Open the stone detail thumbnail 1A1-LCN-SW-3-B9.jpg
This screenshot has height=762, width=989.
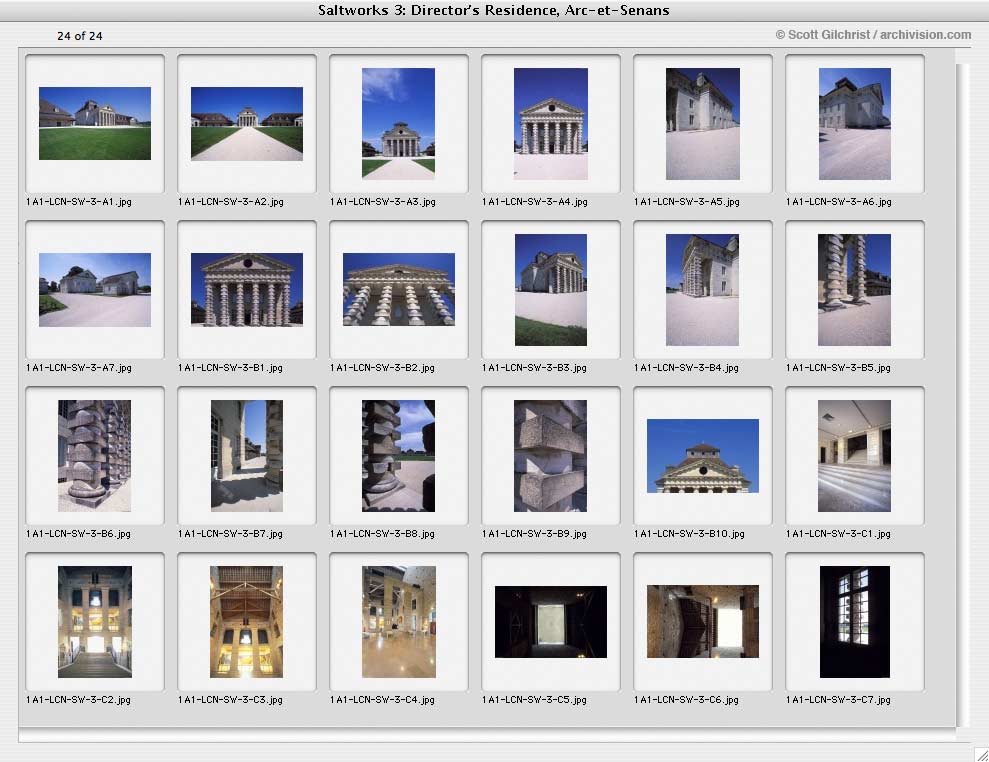click(x=550, y=455)
